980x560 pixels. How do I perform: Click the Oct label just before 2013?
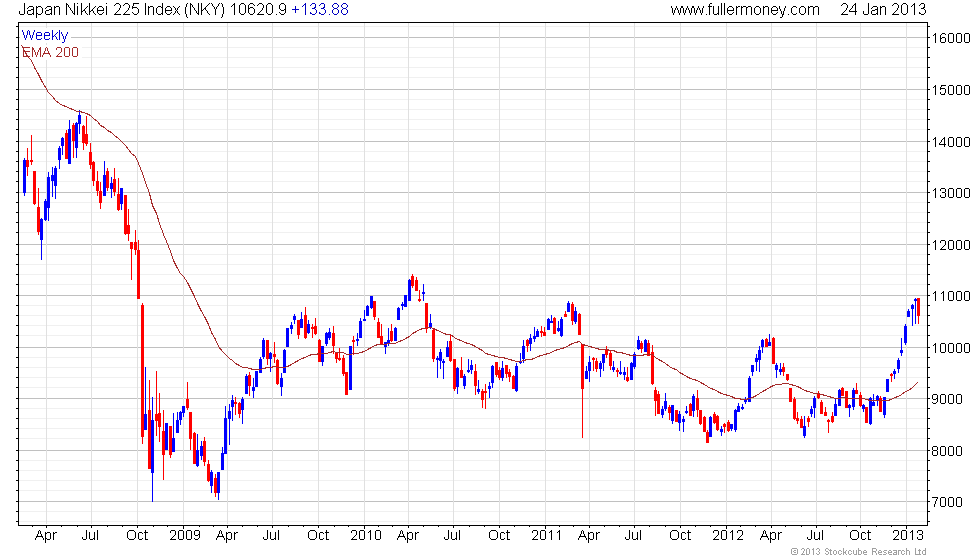click(x=860, y=536)
